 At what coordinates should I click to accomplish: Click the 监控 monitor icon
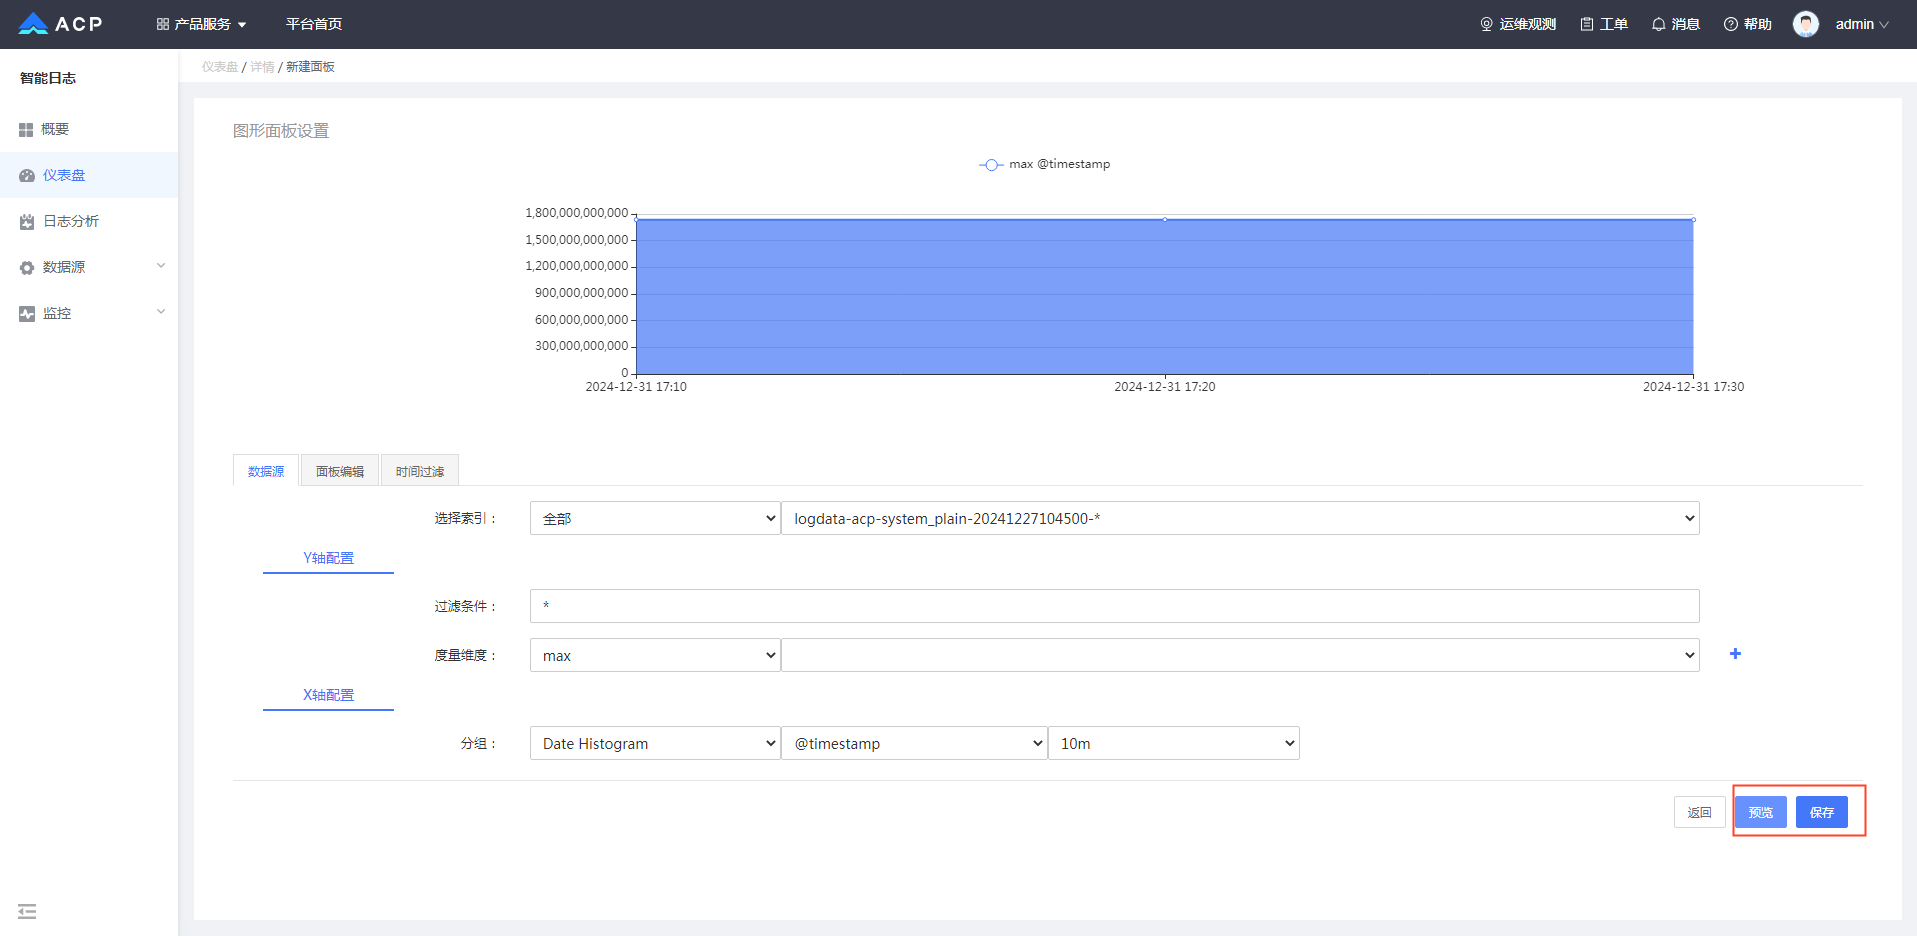(x=27, y=314)
